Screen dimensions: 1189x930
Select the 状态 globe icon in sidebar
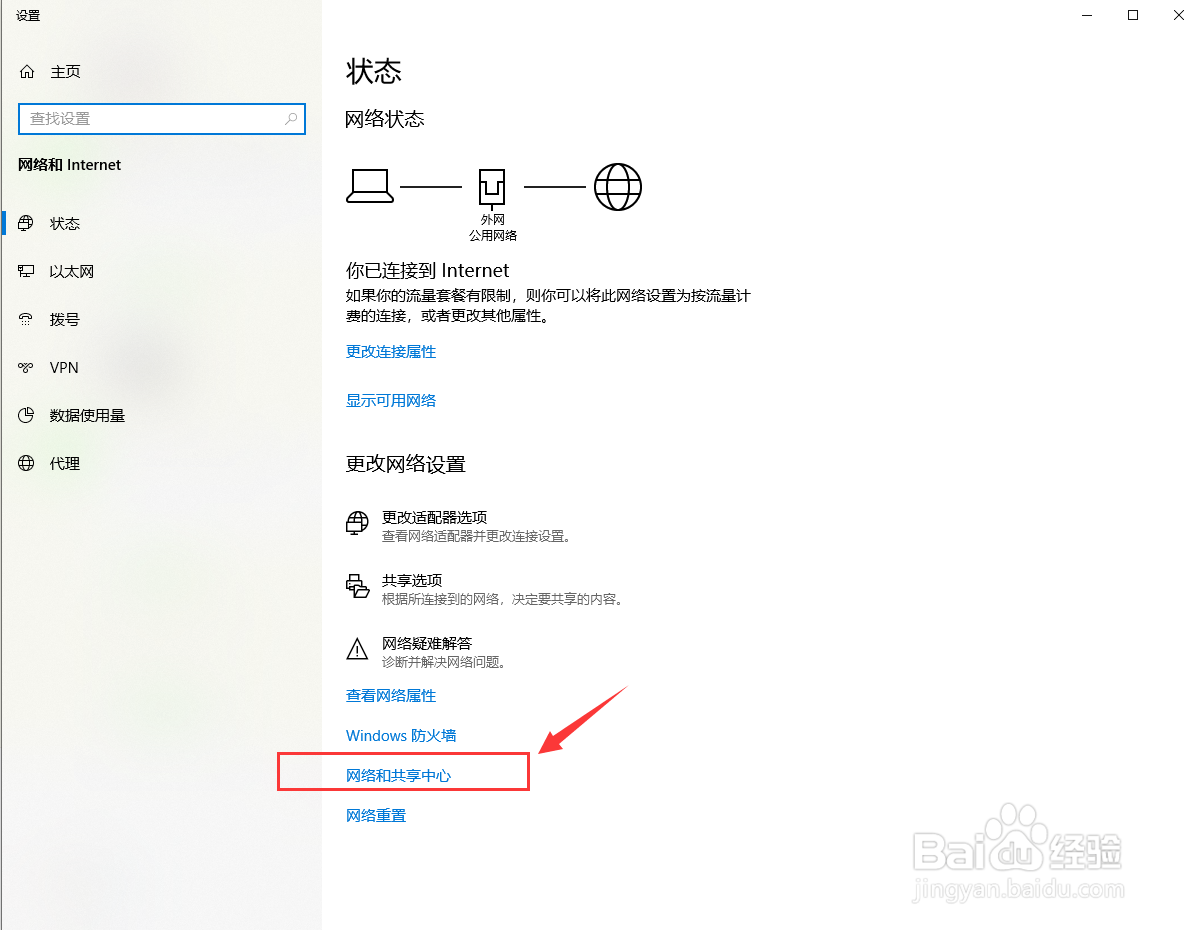pyautogui.click(x=26, y=223)
